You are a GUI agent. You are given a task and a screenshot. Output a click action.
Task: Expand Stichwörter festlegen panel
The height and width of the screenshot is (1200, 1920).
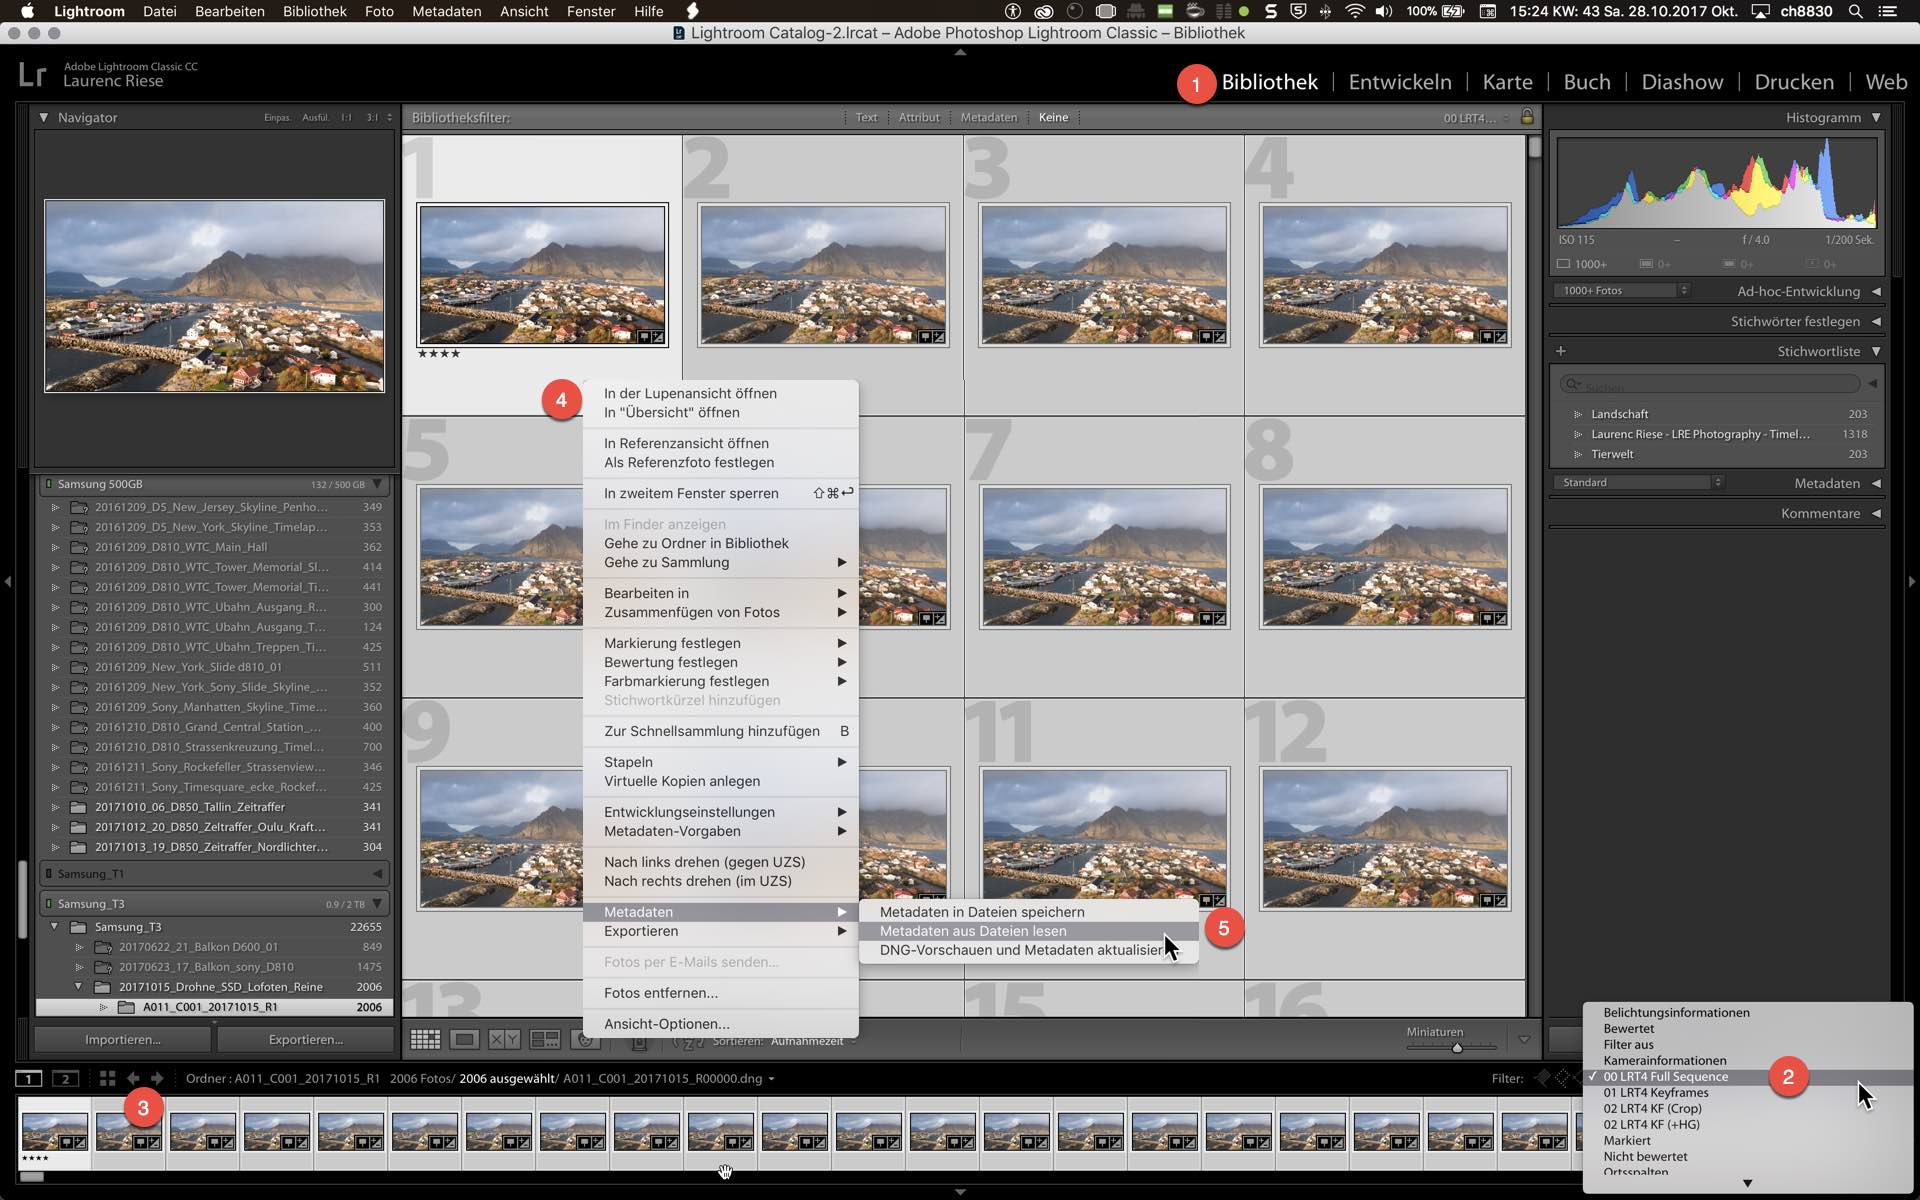1876,321
